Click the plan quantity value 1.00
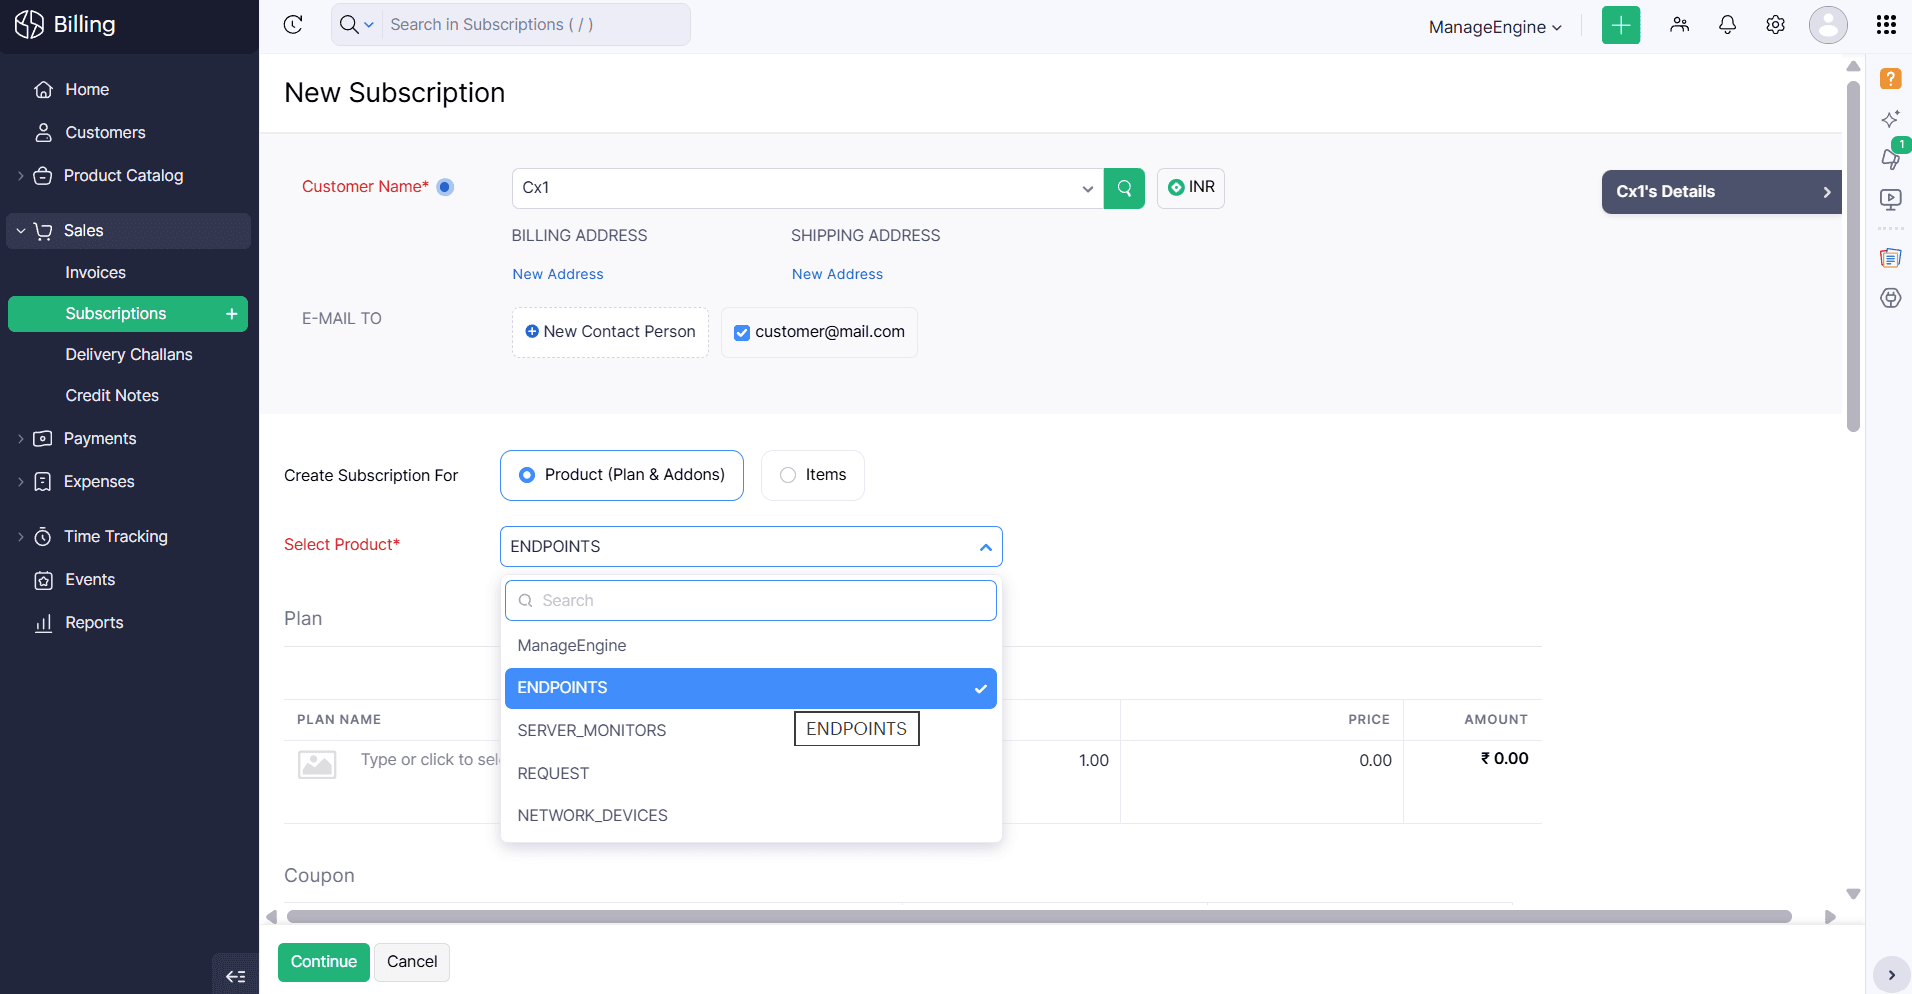The image size is (1912, 994). click(1094, 761)
